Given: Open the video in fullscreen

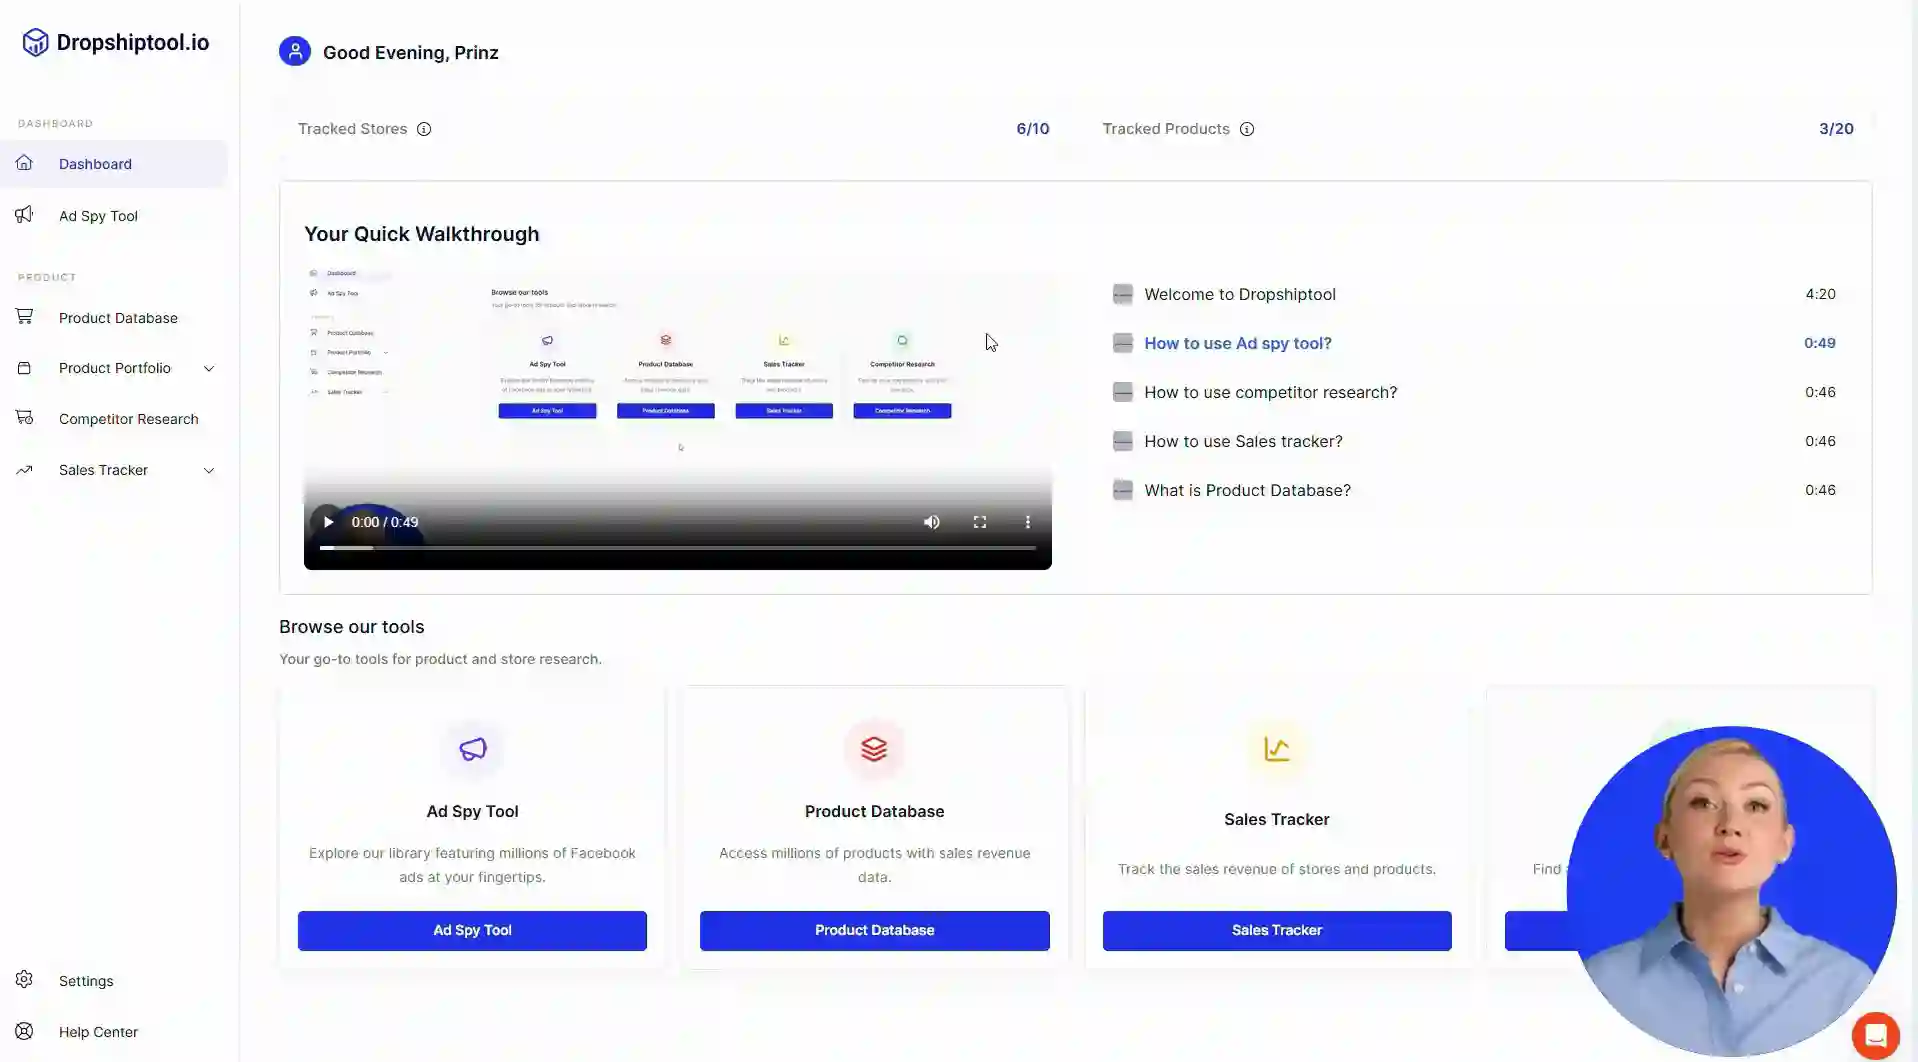Looking at the screenshot, I should click(980, 522).
